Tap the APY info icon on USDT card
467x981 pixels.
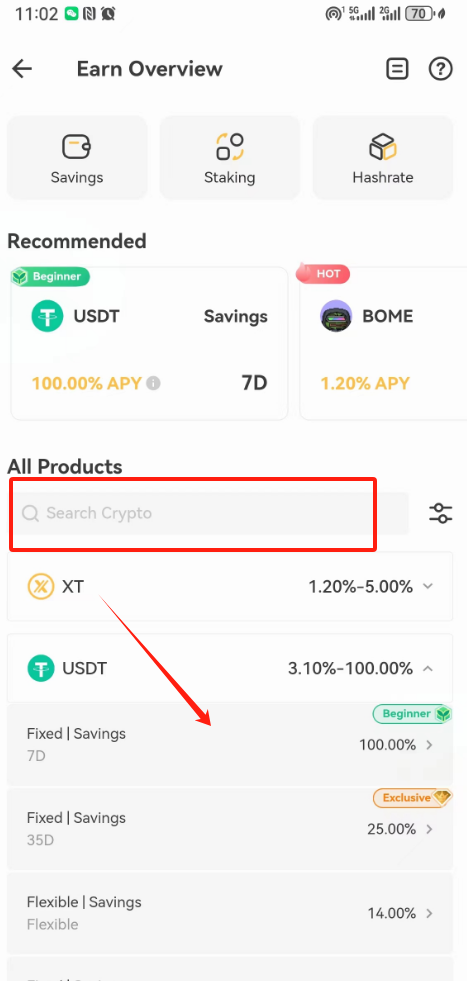coord(153,383)
